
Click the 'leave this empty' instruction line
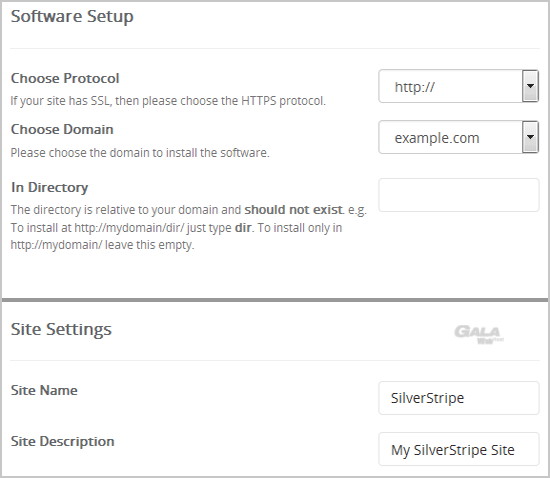click(x=102, y=245)
